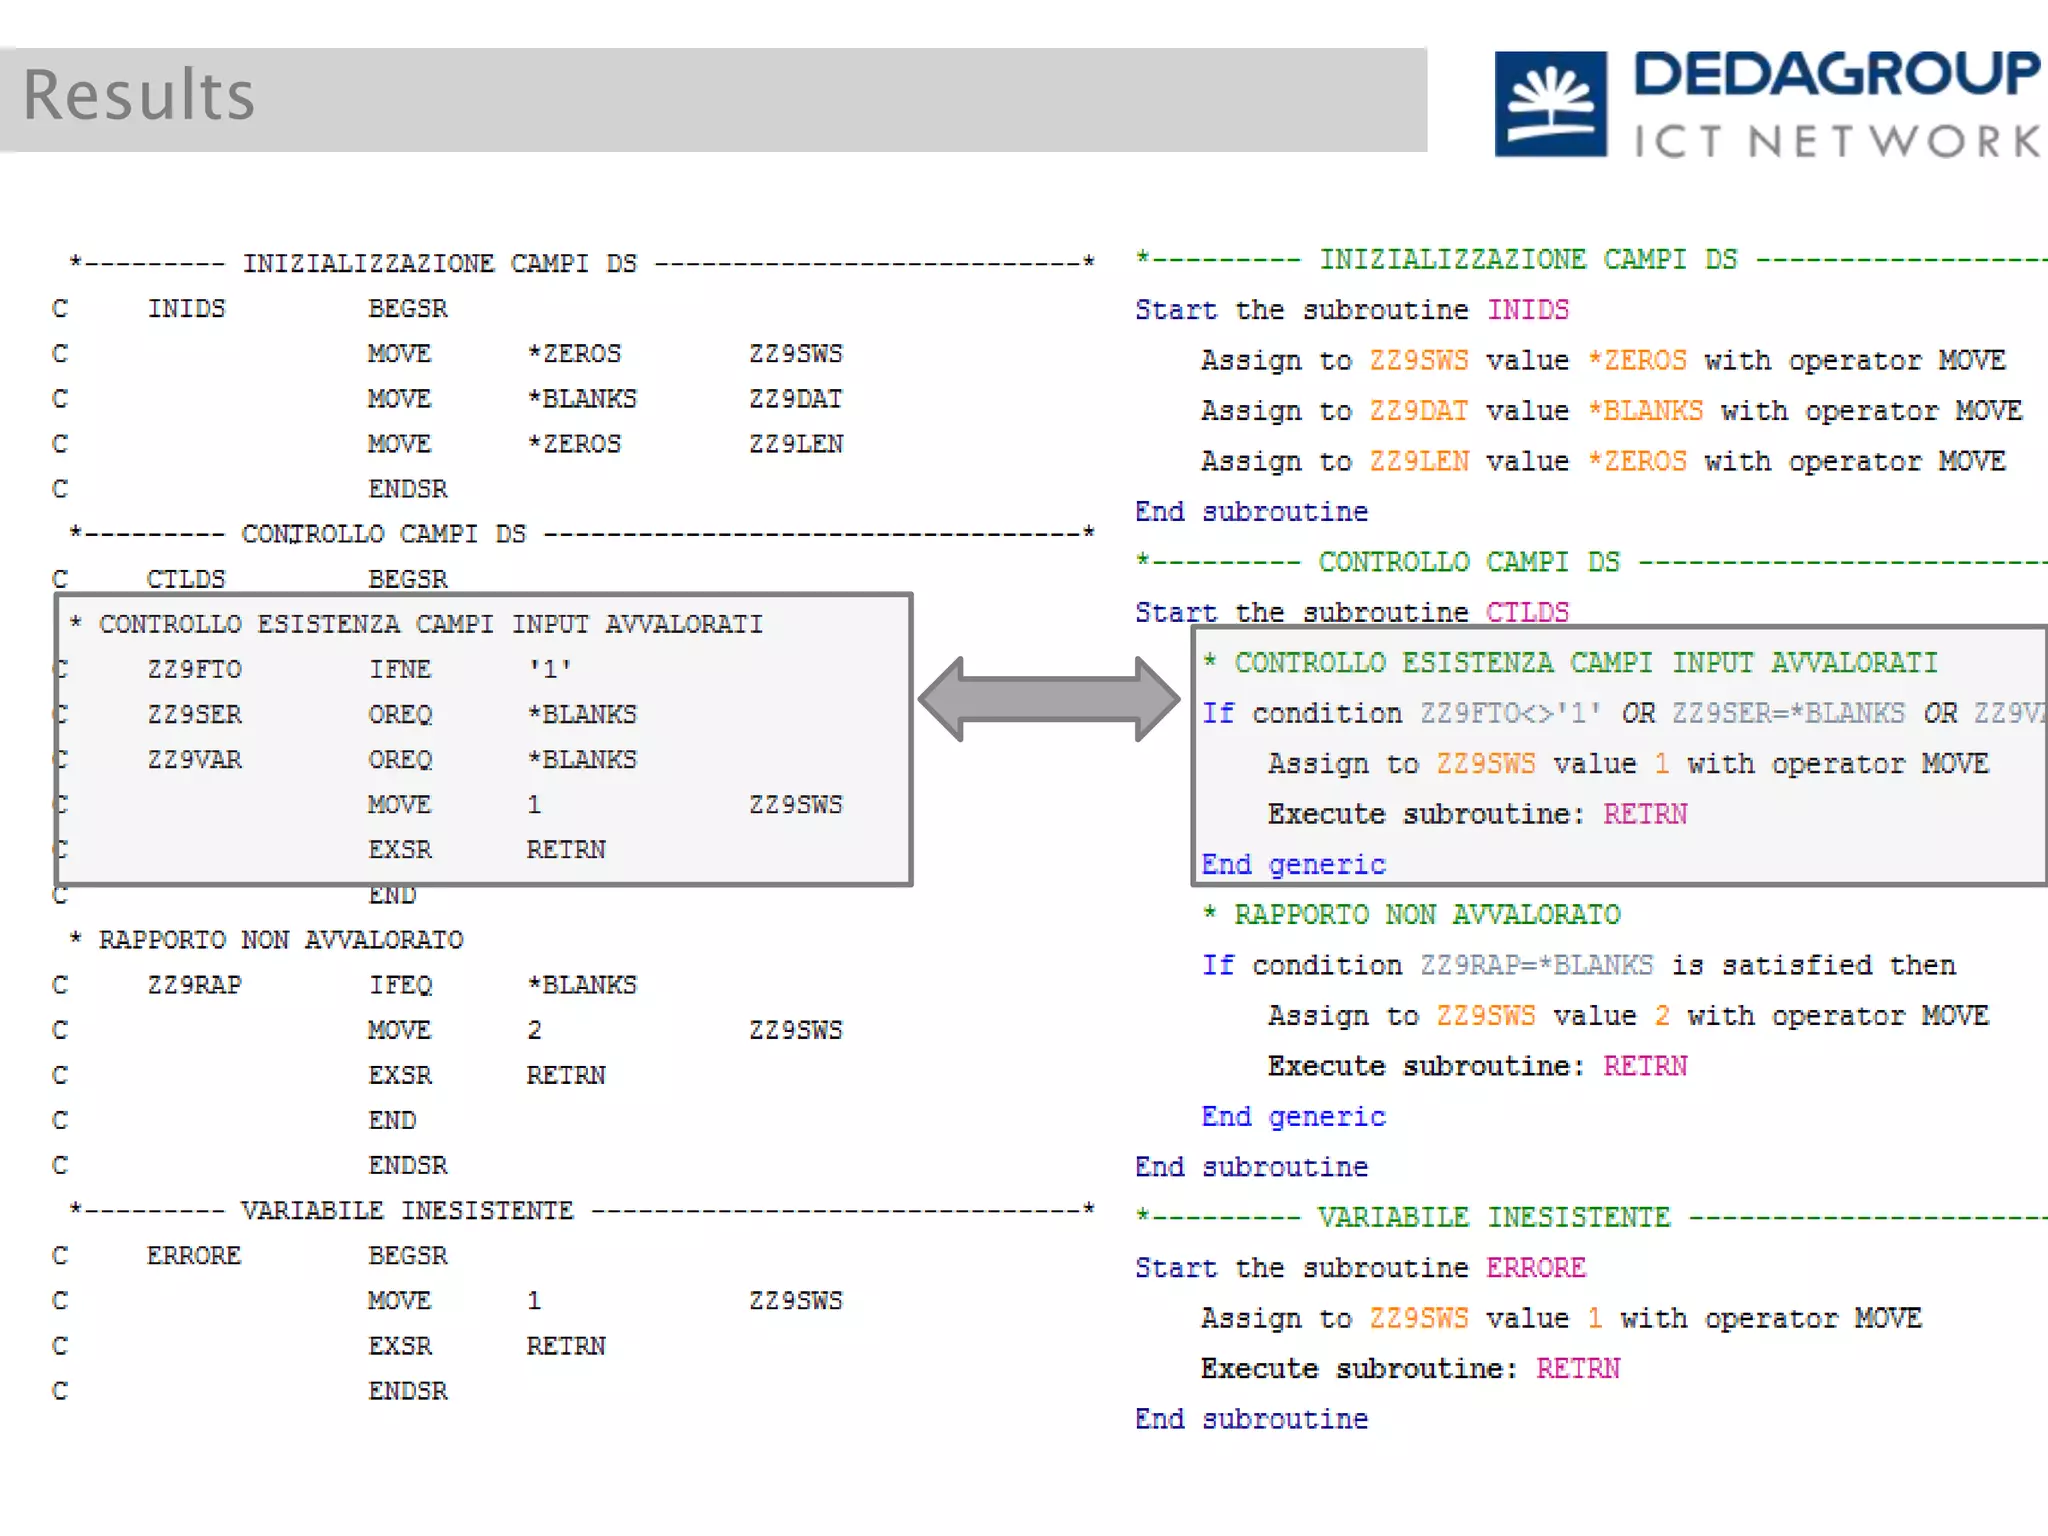2048x1536 pixels.
Task: Click the magenta CTLDS subroutine name
Action: [1527, 612]
